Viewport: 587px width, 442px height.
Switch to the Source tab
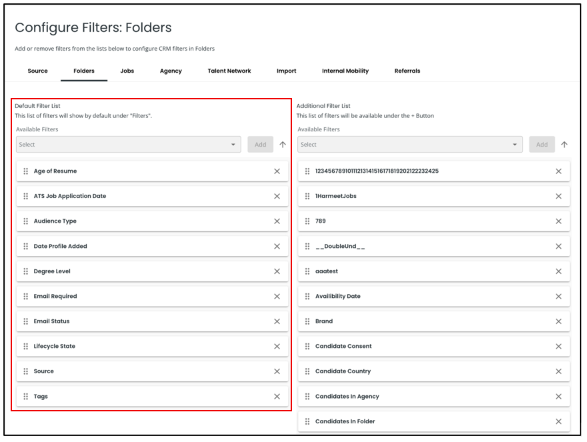coord(38,71)
